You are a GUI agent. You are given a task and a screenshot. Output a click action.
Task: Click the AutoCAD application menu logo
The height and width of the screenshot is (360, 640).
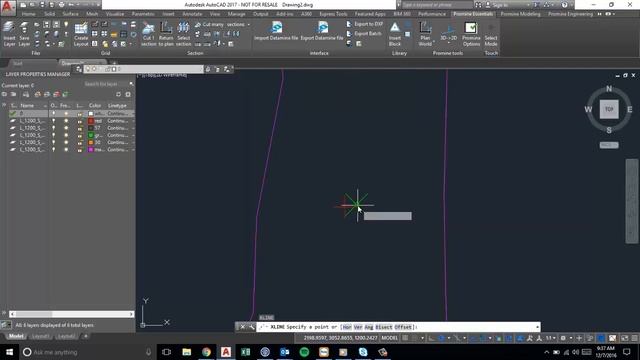coord(7,7)
